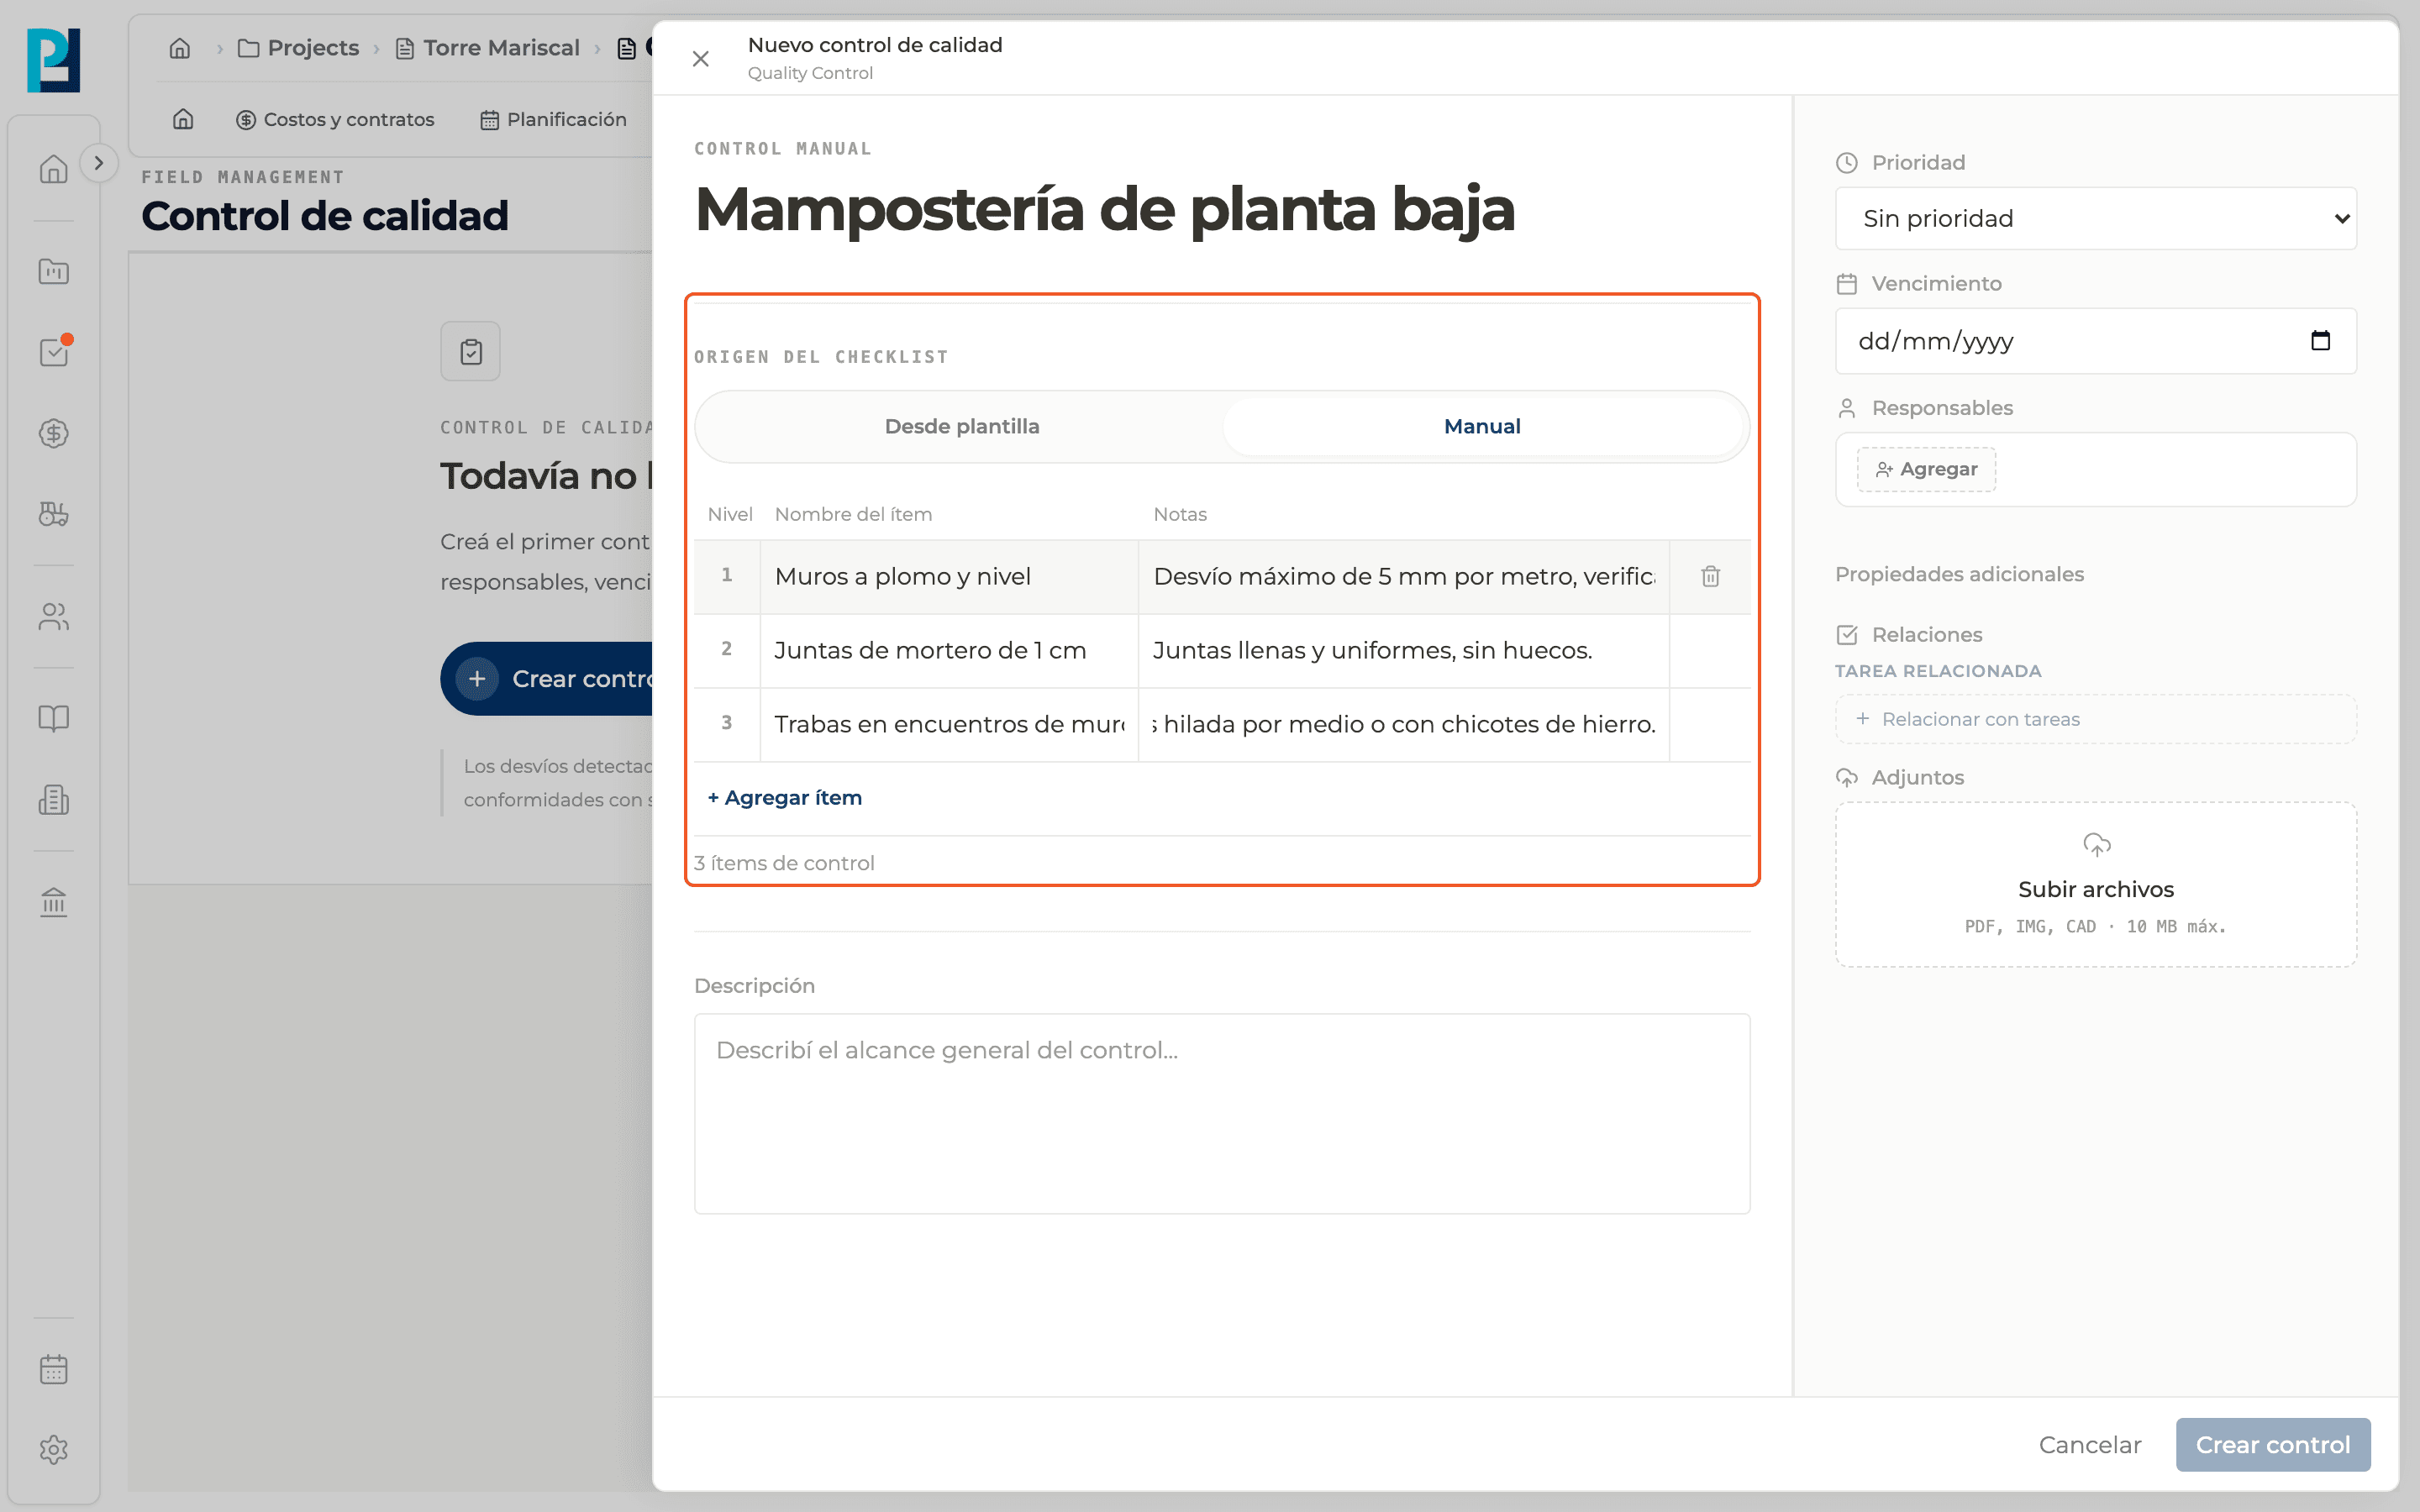This screenshot has width=2420, height=1512.
Task: Open the home icon in the sidebar
Action: 53,169
